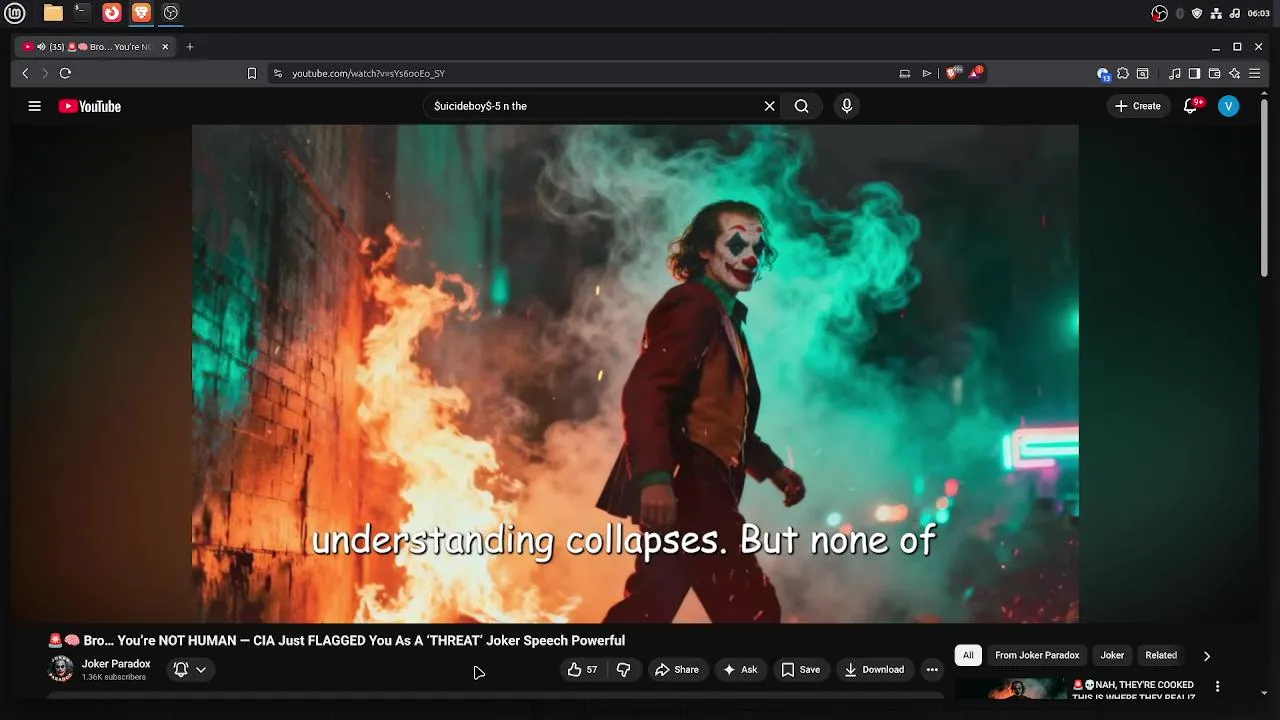Open site settings icon in address bar
The height and width of the screenshot is (720, 1280).
278,73
